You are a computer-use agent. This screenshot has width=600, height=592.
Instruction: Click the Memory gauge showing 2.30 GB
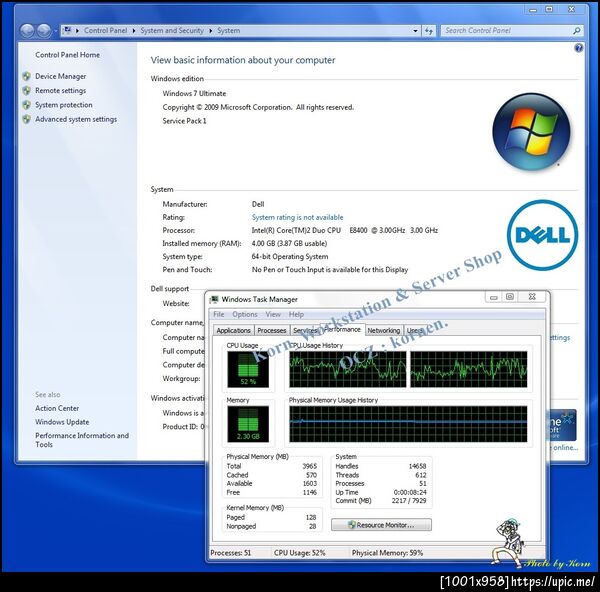[248, 424]
